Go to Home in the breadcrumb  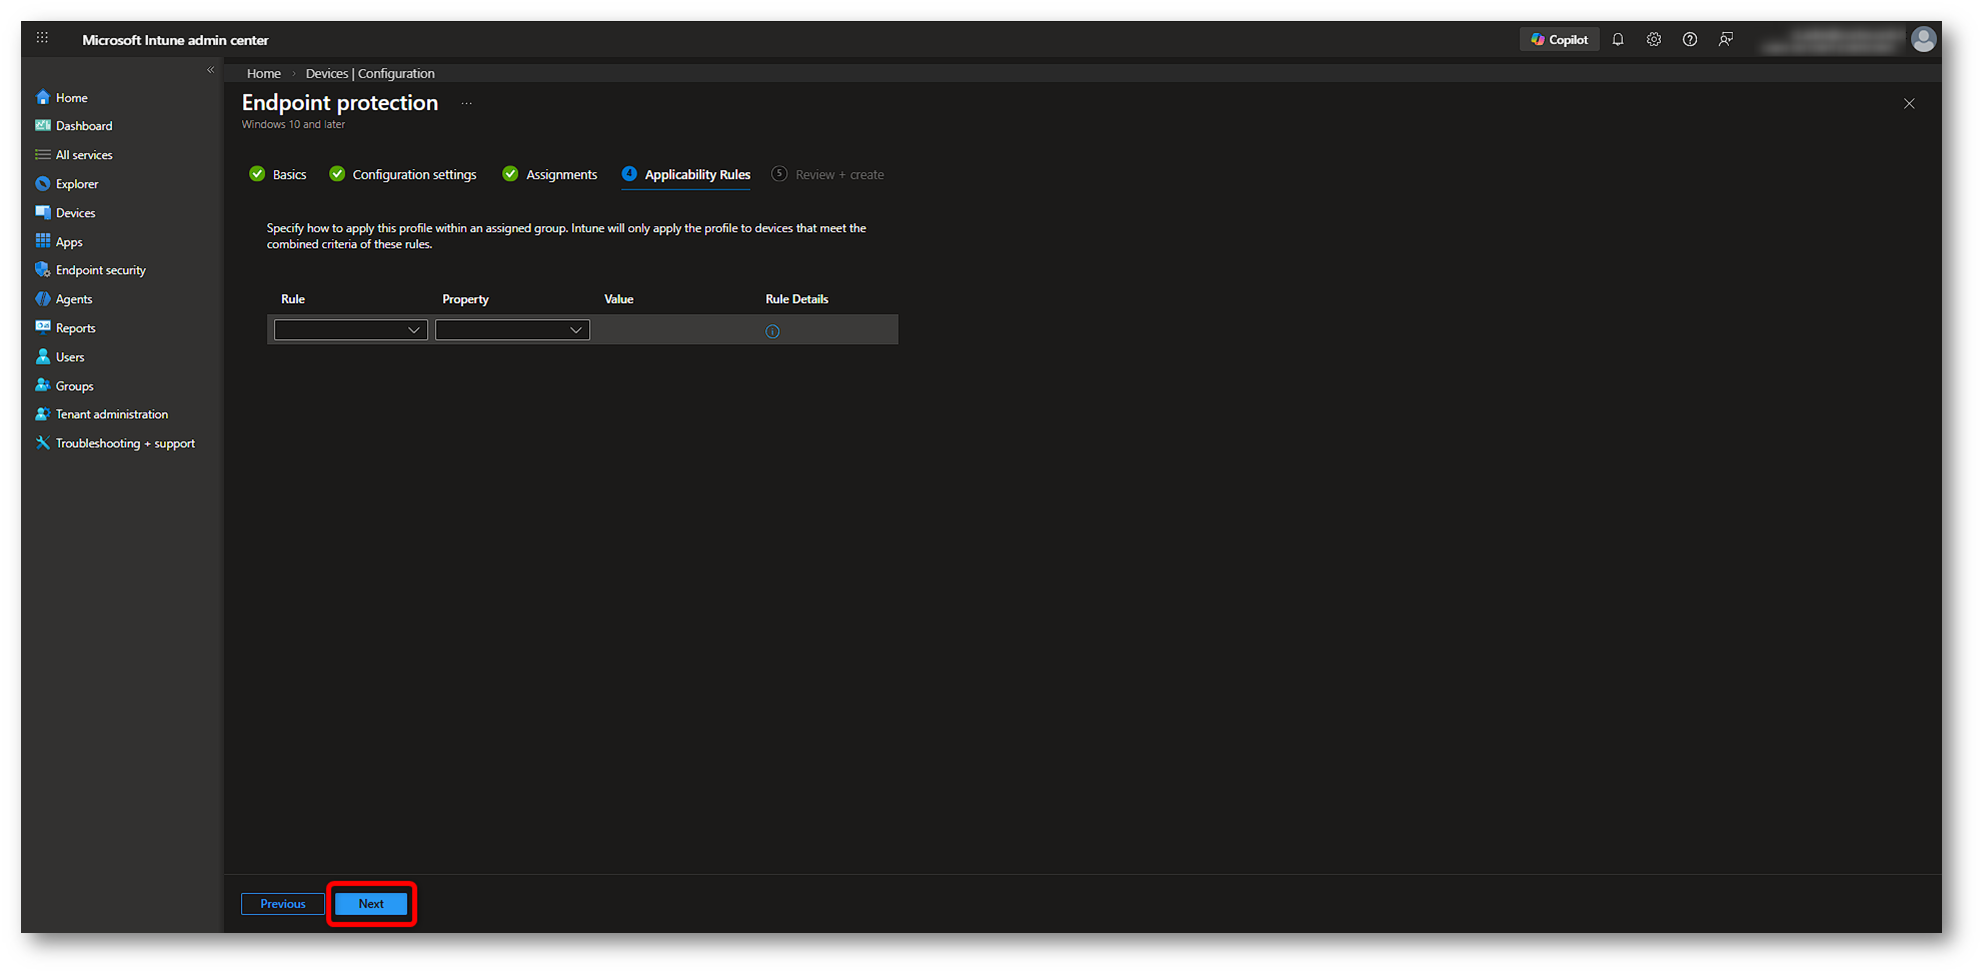(x=264, y=73)
